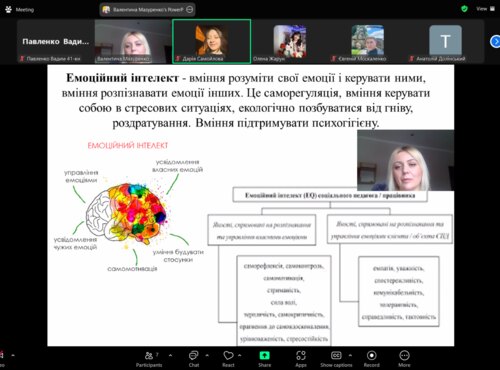
Task: Open the Participants panel
Action: tap(149, 359)
